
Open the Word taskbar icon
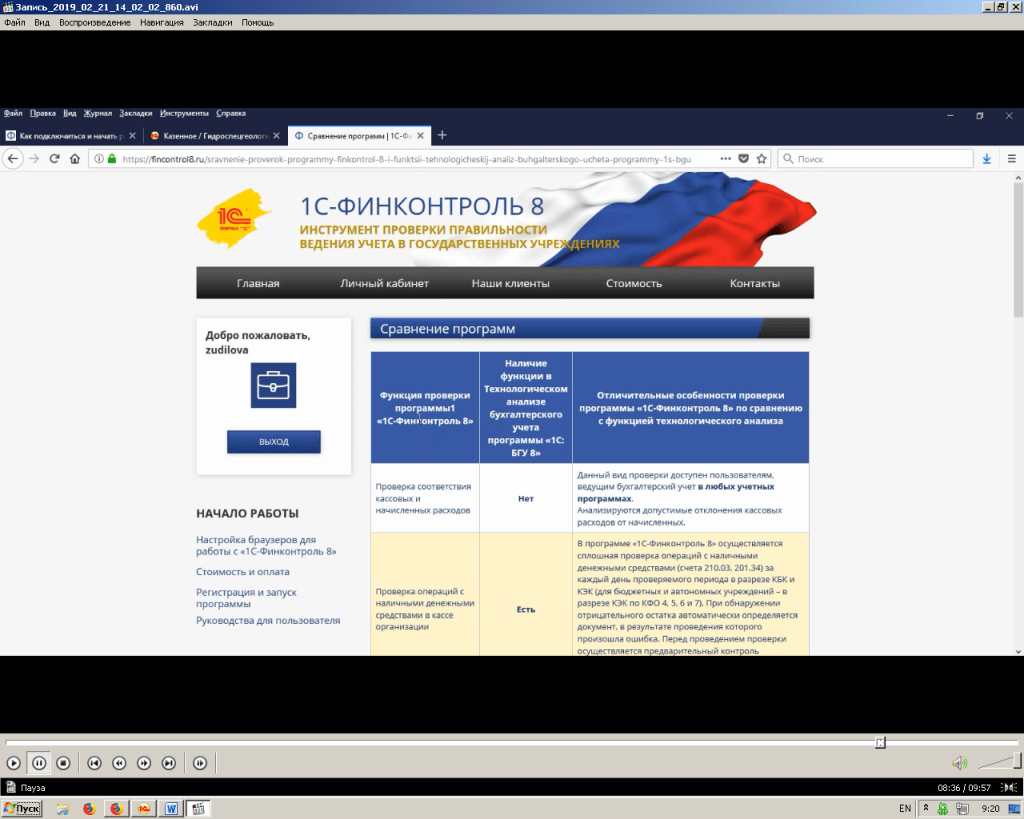tap(171, 809)
